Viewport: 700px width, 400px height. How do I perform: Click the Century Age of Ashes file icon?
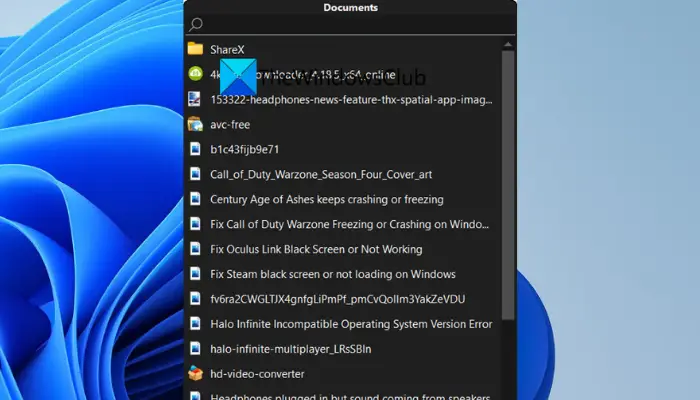pyautogui.click(x=195, y=199)
